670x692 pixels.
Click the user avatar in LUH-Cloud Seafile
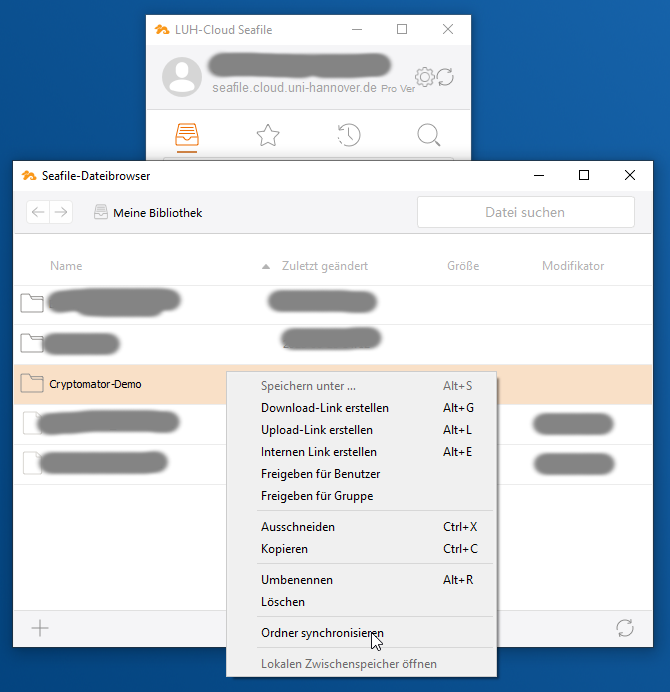coord(182,77)
